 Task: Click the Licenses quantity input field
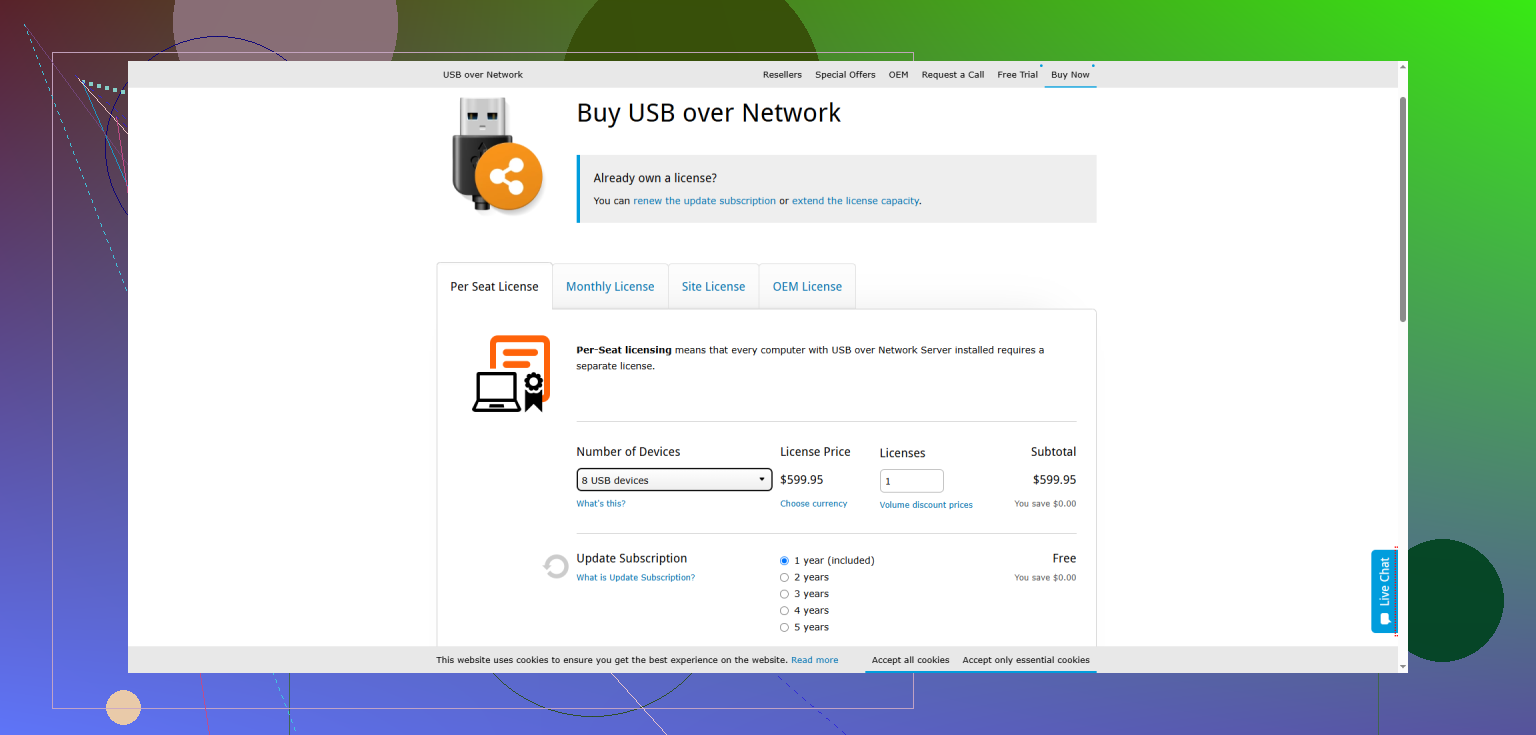click(911, 481)
